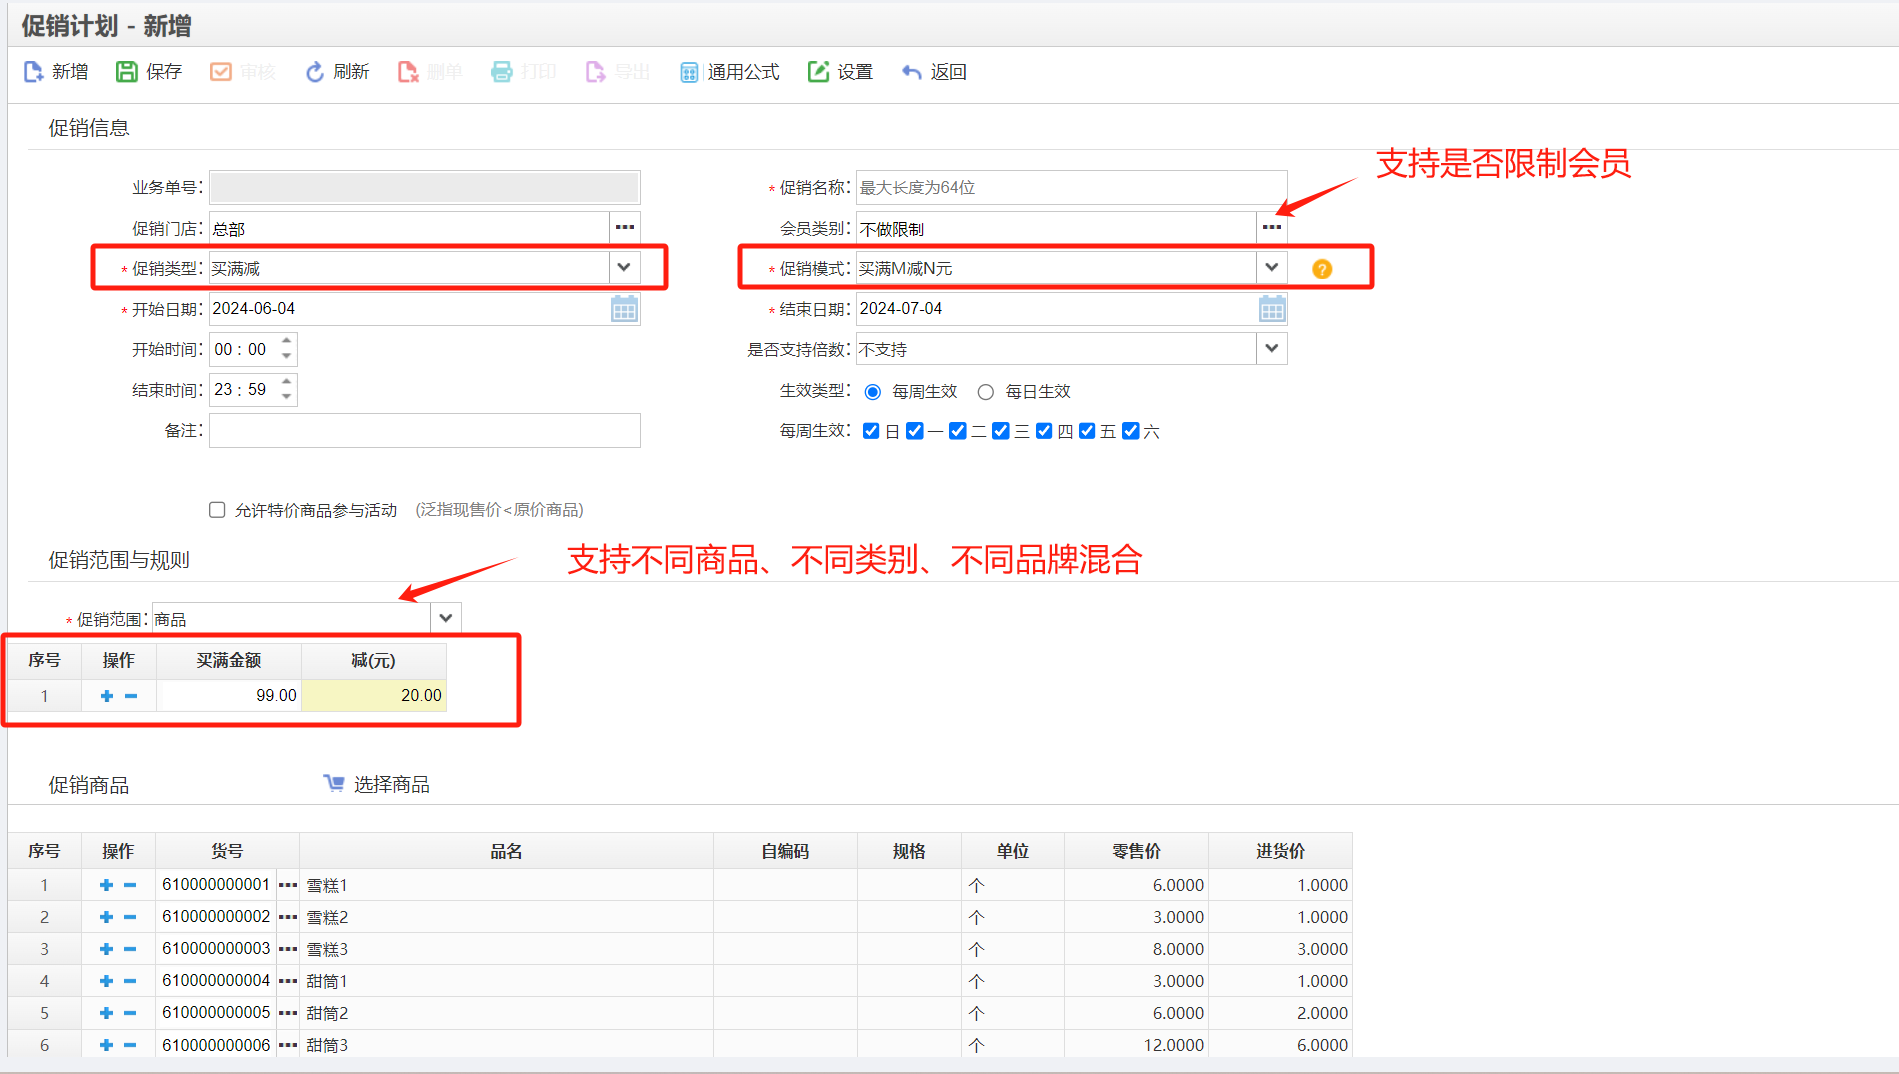Click the help icon beside 促销模式
This screenshot has height=1074, width=1899.
coord(1322,267)
